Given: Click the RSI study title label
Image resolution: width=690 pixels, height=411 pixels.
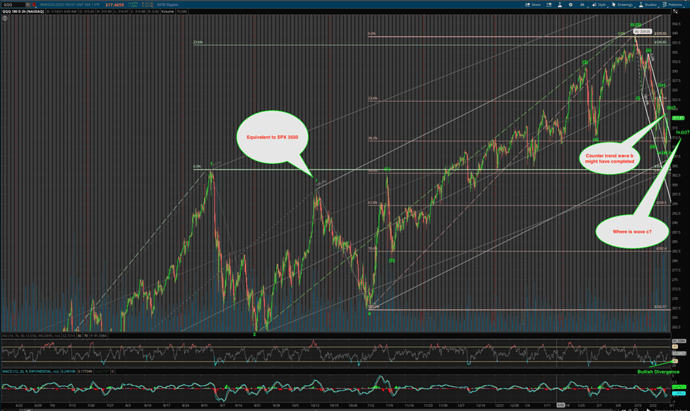Looking at the screenshot, I should click(31, 335).
